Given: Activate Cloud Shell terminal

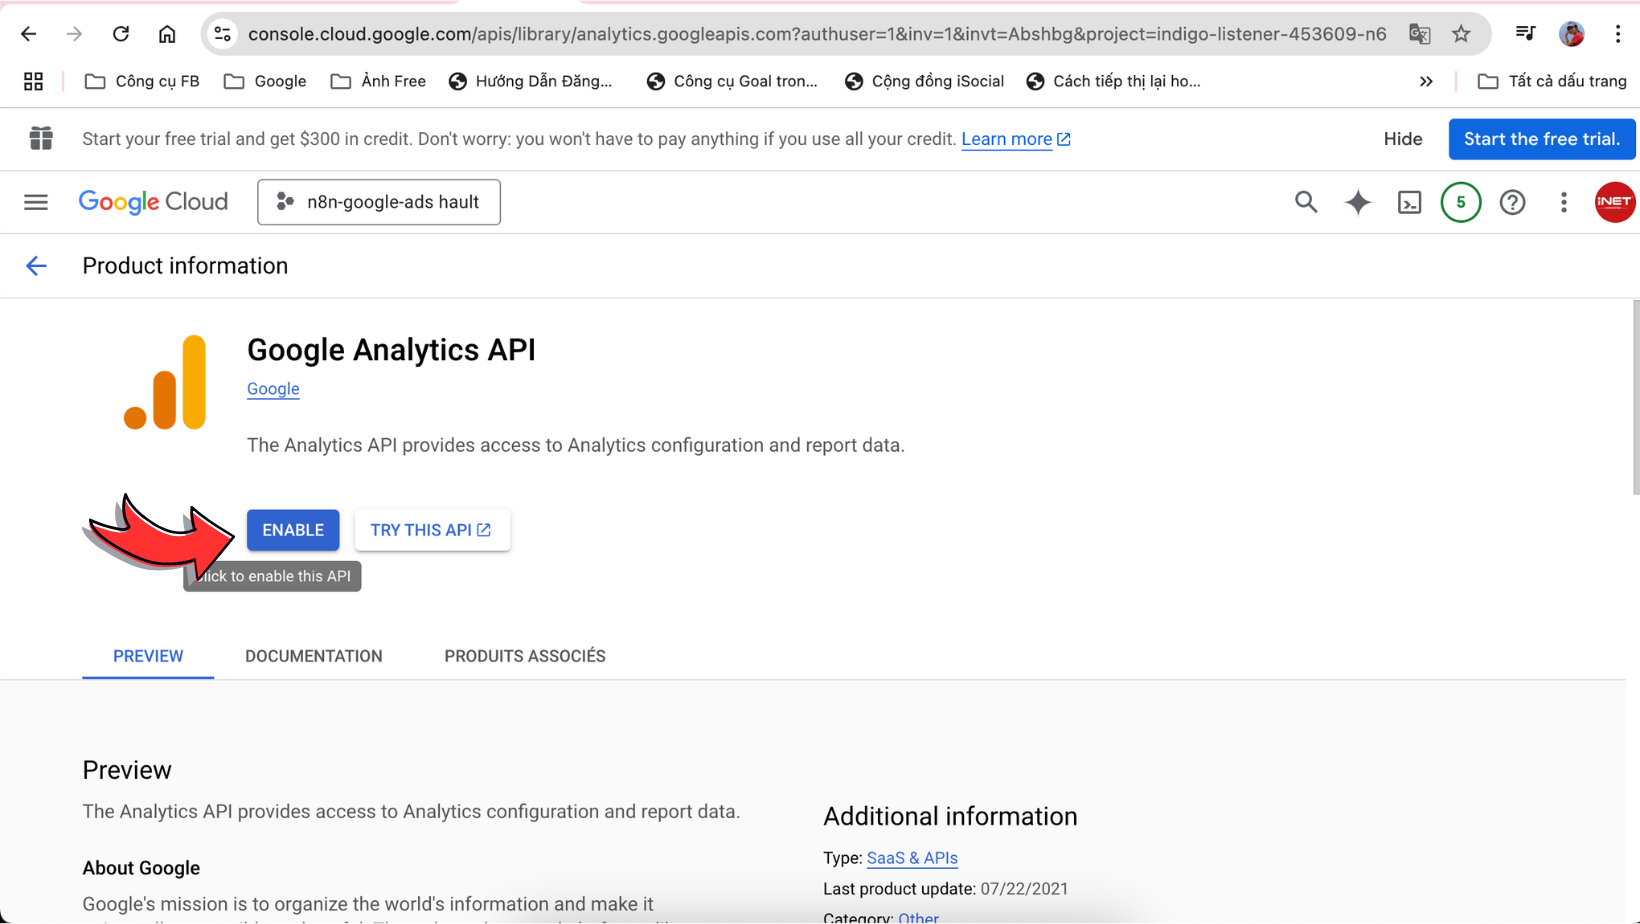Looking at the screenshot, I should point(1410,202).
